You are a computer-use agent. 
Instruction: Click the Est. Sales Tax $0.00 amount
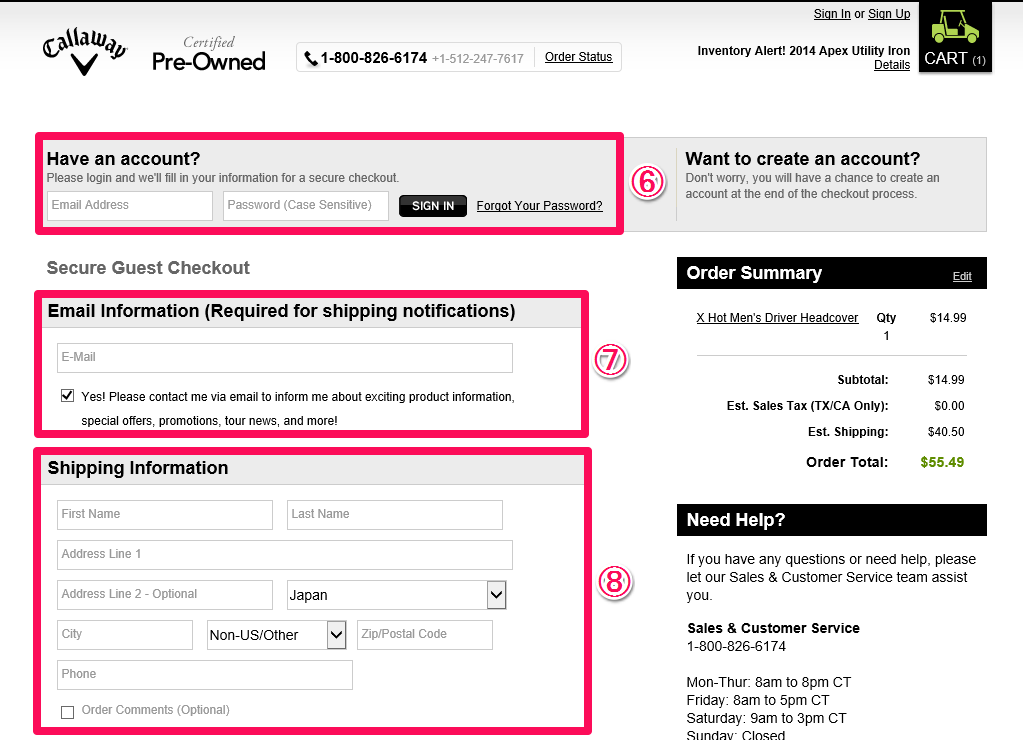coord(949,406)
